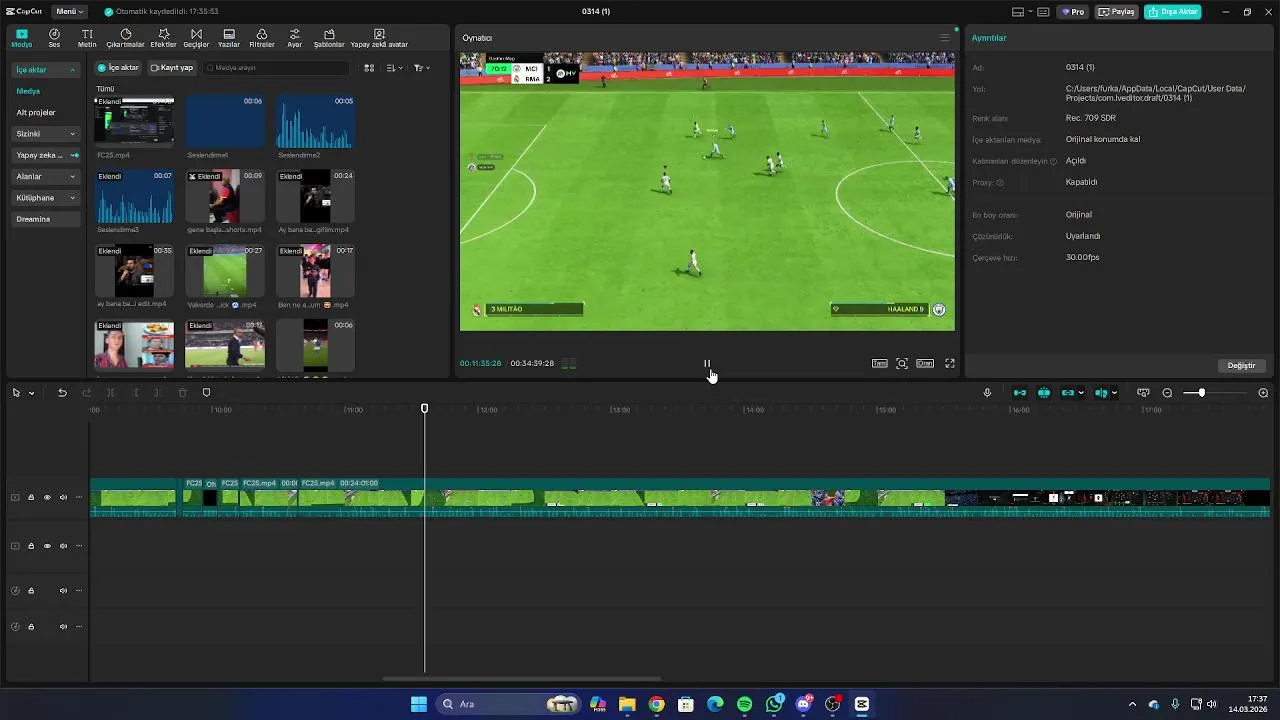1280x720 pixels.
Task: Click the İçe aktar import button
Action: click(x=118, y=68)
